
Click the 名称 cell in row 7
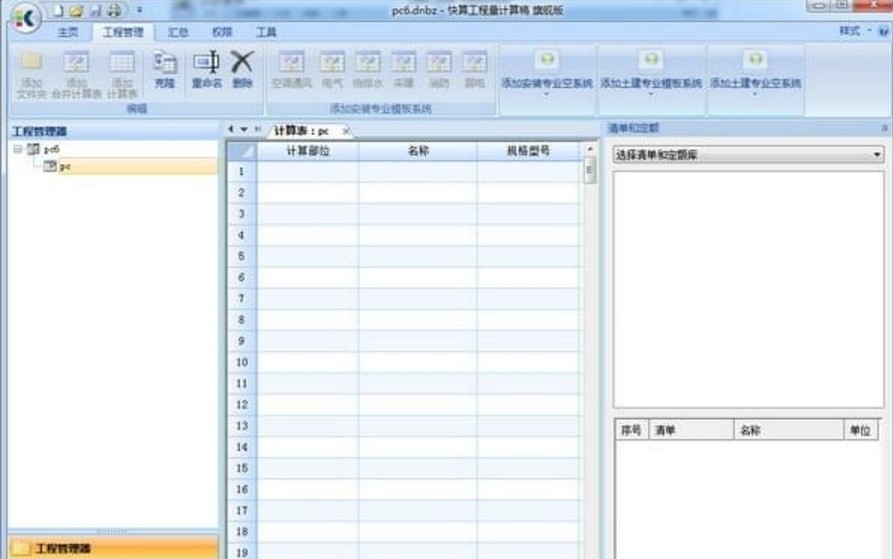tap(418, 298)
